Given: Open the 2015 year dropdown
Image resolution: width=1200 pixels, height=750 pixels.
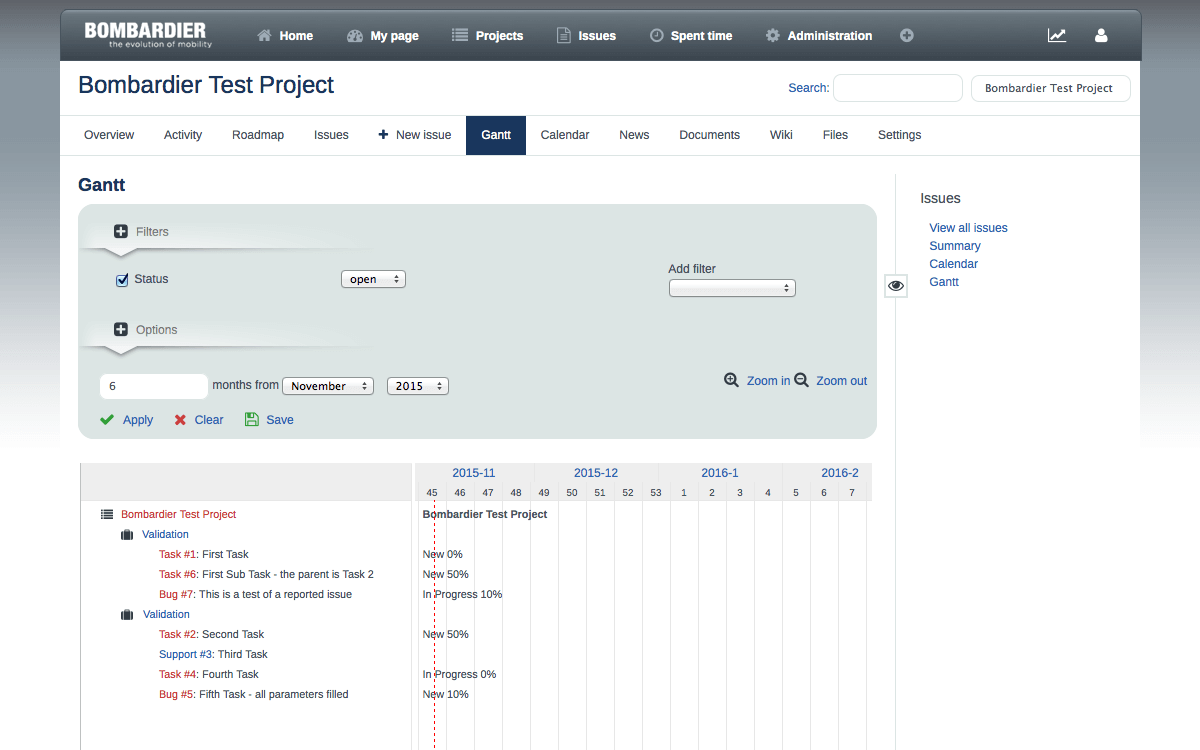Looking at the screenshot, I should pos(418,386).
